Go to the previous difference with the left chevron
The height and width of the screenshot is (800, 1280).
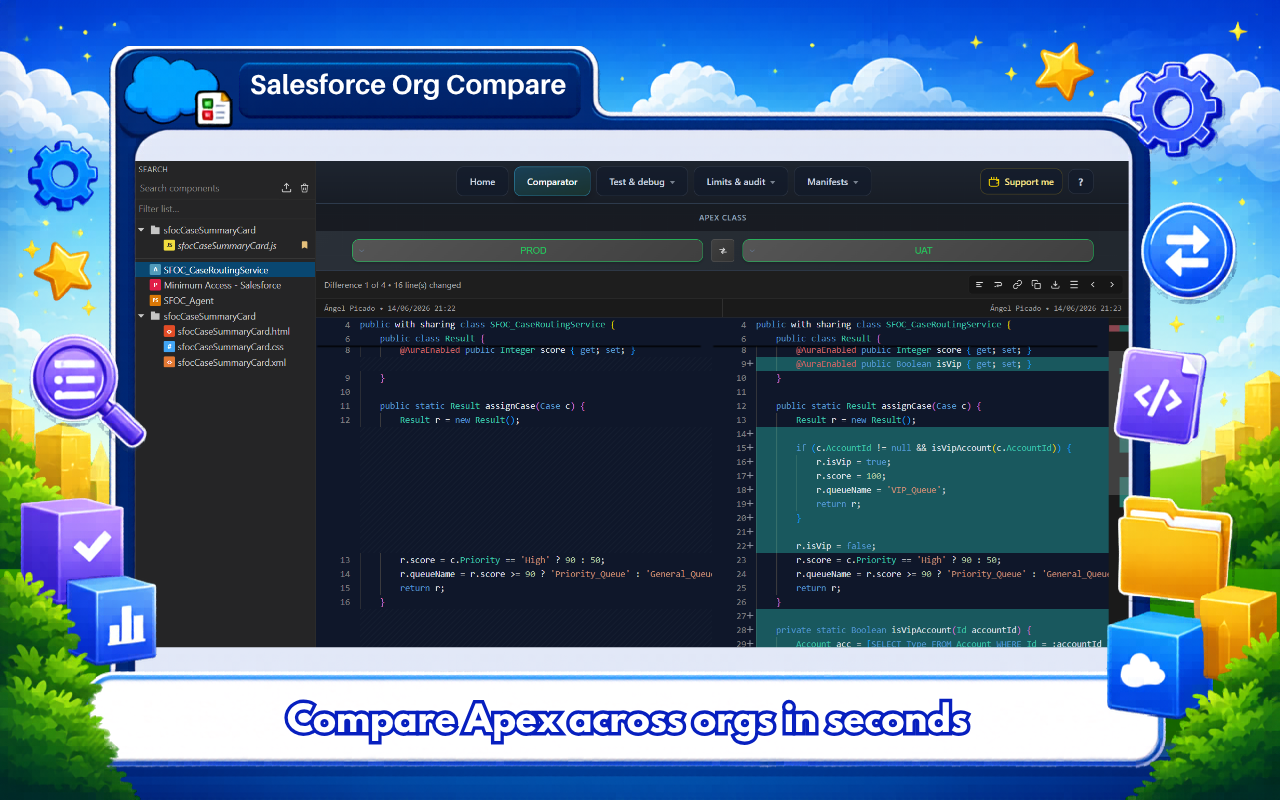tap(1093, 285)
